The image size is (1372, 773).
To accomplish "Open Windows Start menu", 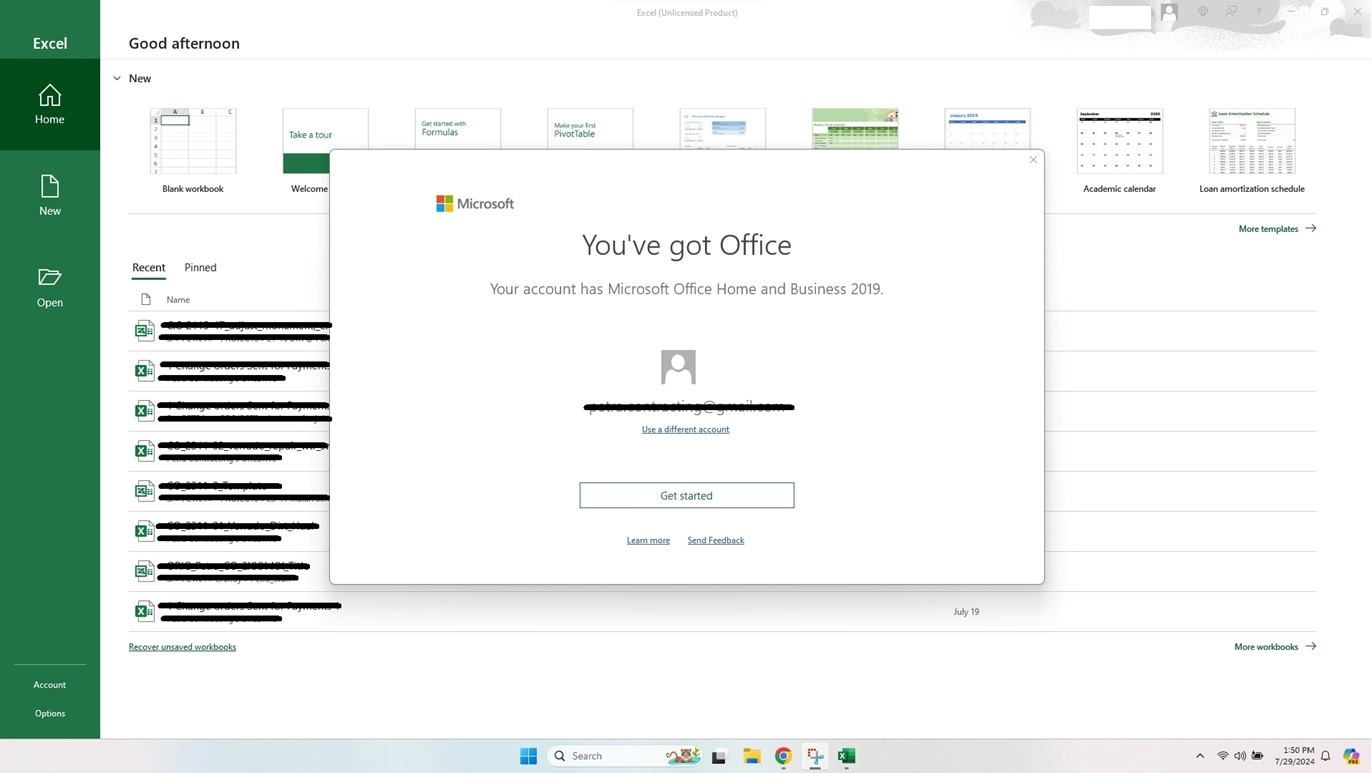I will tap(528, 756).
